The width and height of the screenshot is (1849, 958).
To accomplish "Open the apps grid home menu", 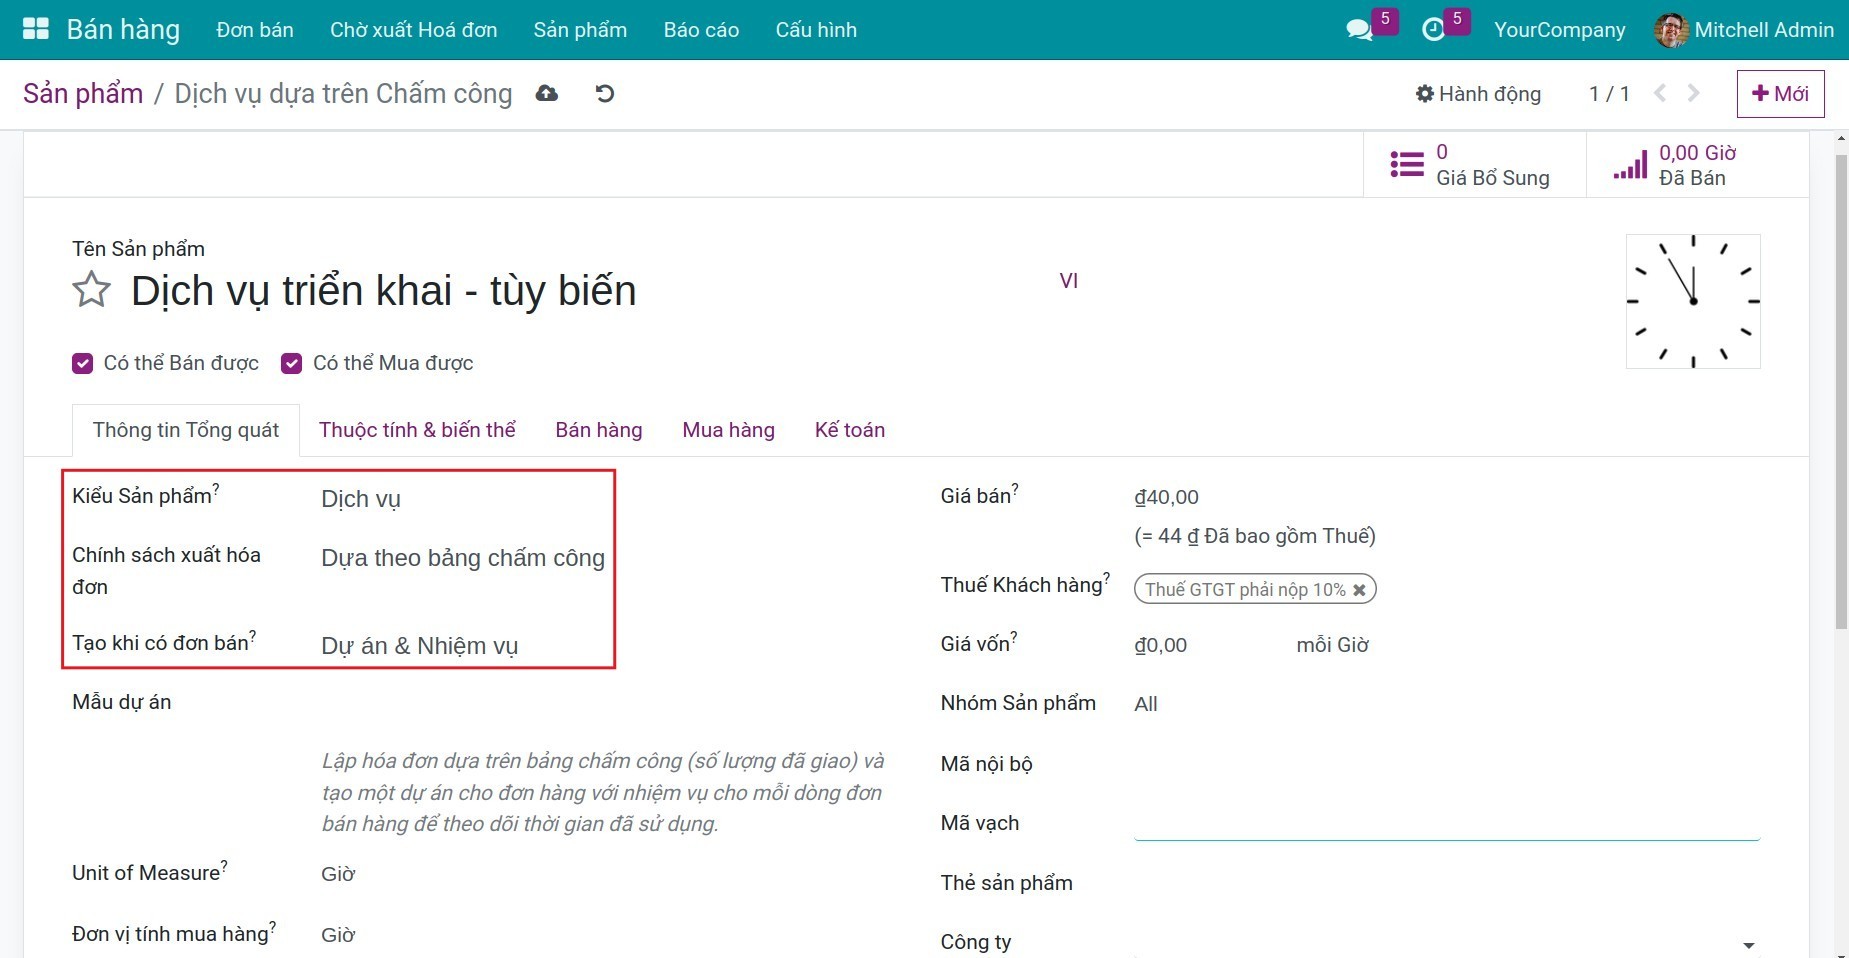I will click(36, 29).
